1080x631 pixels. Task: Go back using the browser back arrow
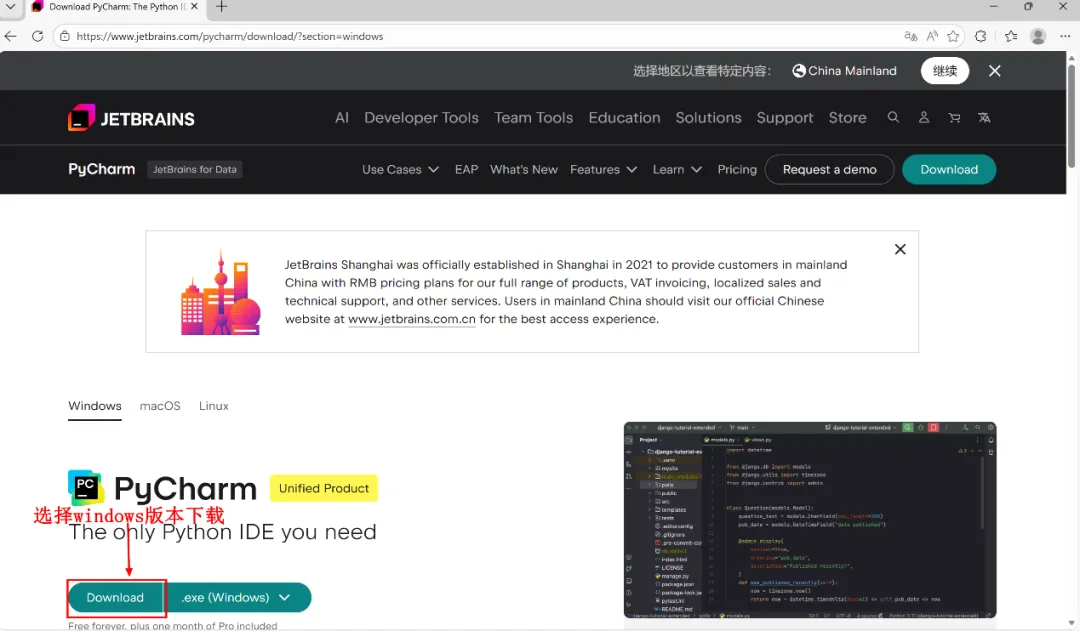click(x=10, y=36)
